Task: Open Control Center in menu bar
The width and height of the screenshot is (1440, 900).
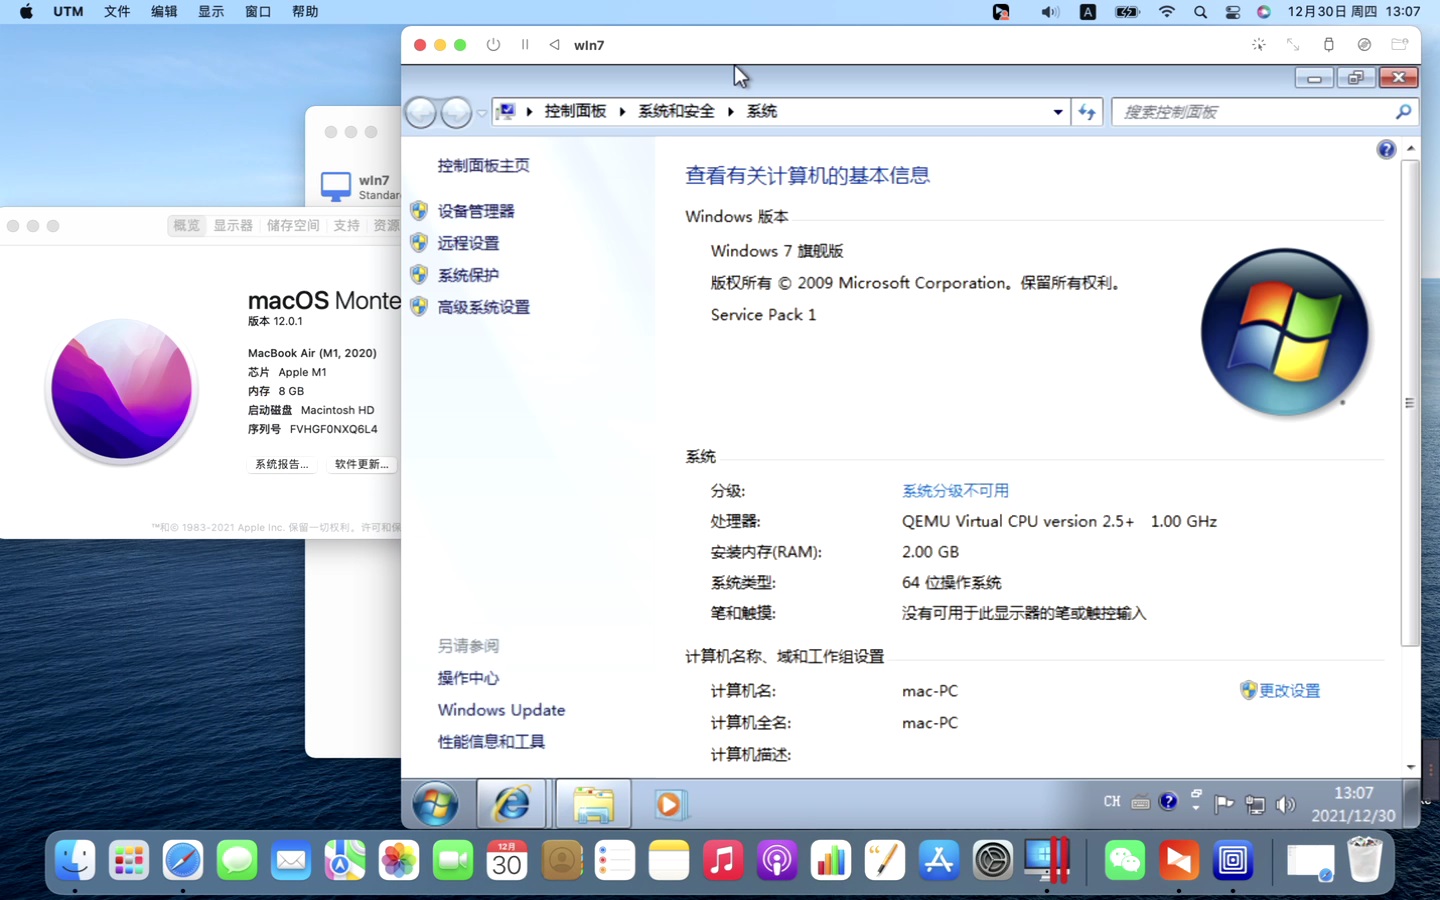Action: pos(1232,12)
